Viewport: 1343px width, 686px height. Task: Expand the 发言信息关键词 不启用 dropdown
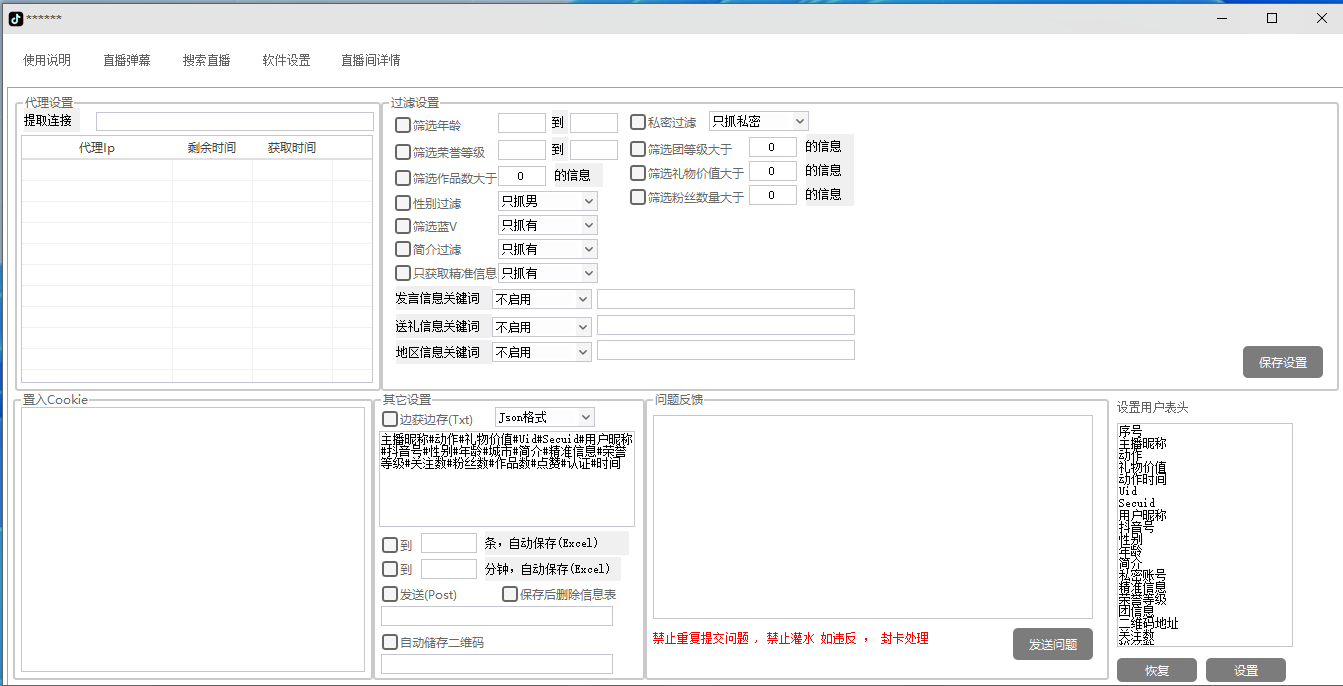tap(541, 299)
